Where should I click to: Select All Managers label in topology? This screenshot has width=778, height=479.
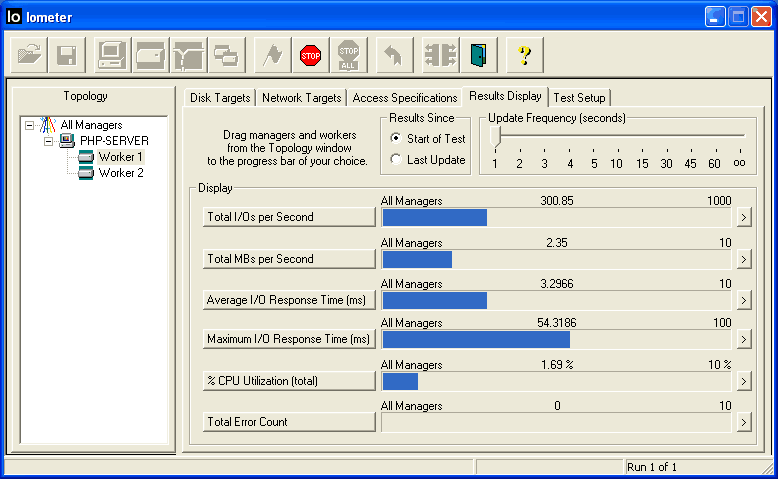[x=91, y=125]
